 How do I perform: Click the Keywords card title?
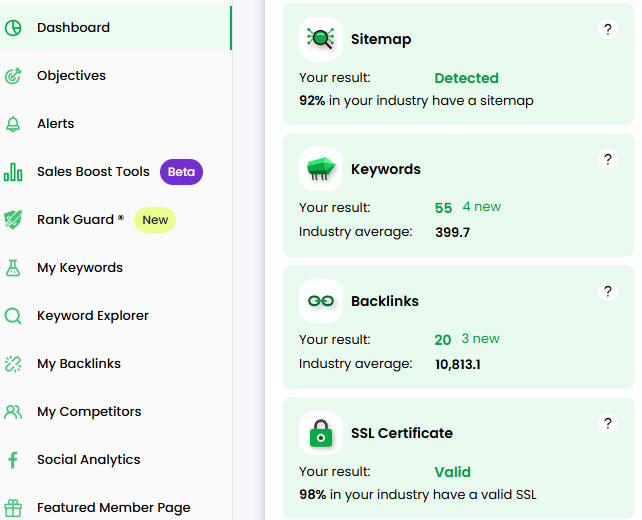coord(386,169)
